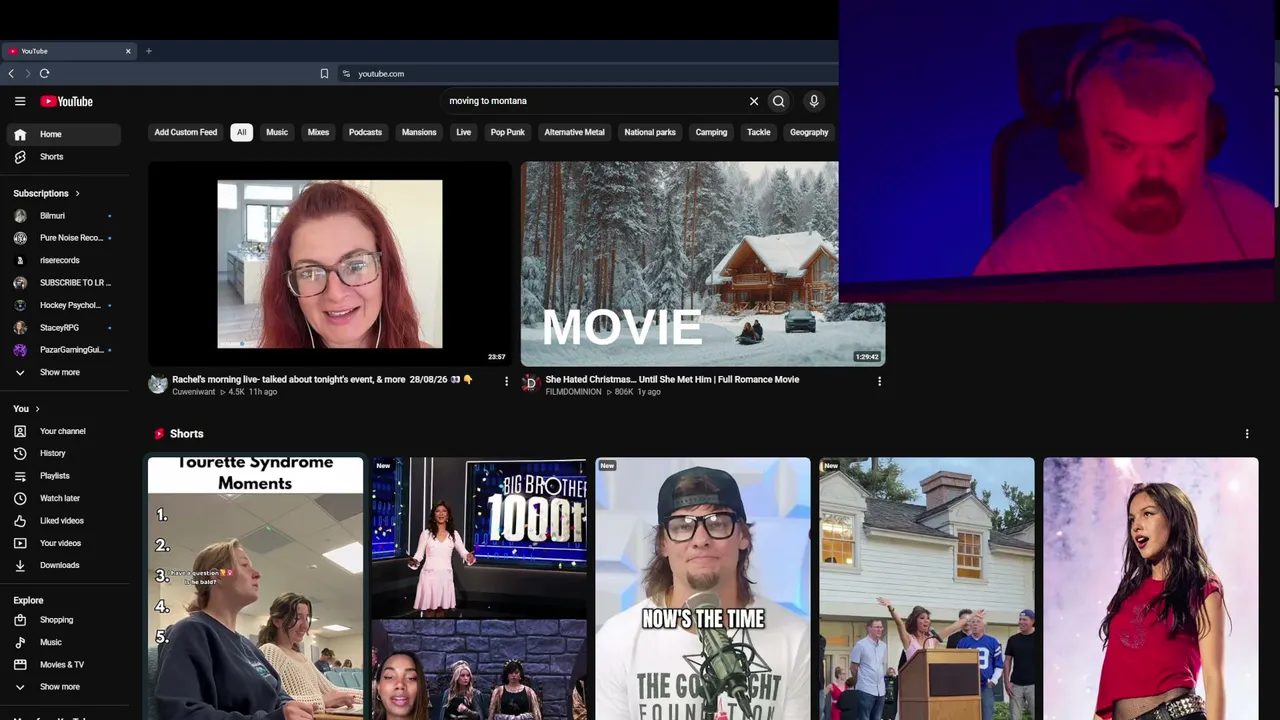
Task: Expand Show more under Explore
Action: pos(64,687)
